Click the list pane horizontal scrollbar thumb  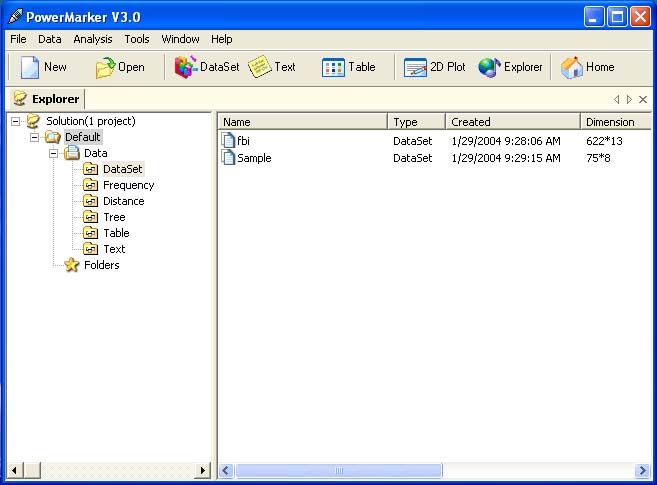tap(339, 471)
